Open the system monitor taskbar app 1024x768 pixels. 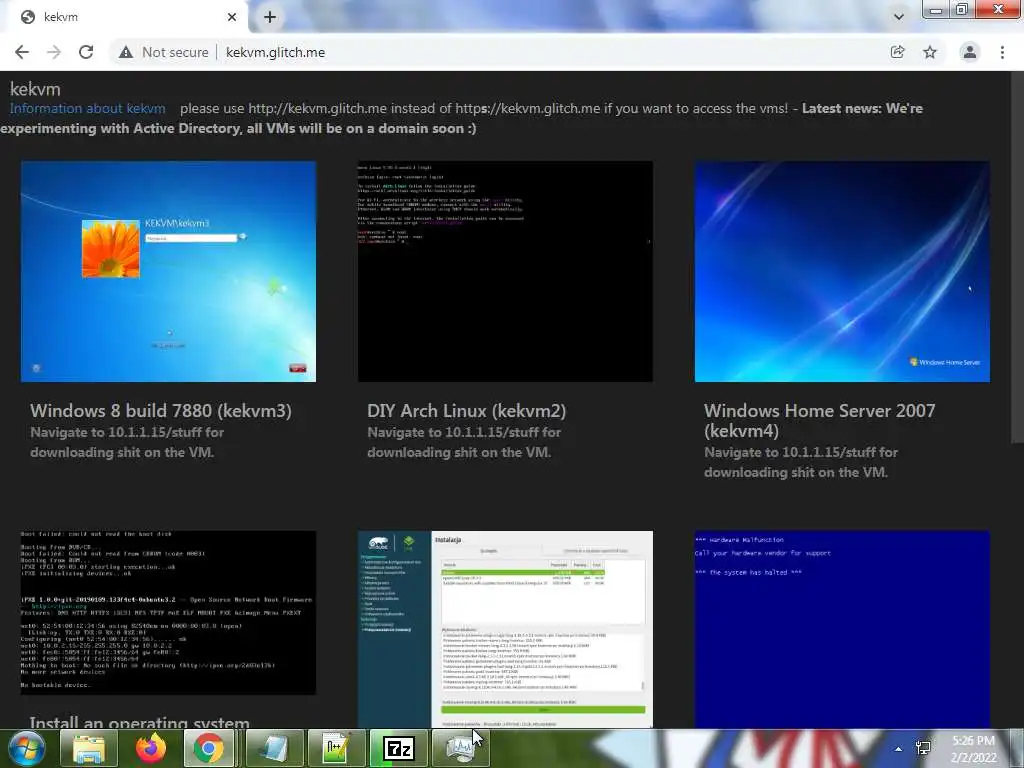point(460,748)
